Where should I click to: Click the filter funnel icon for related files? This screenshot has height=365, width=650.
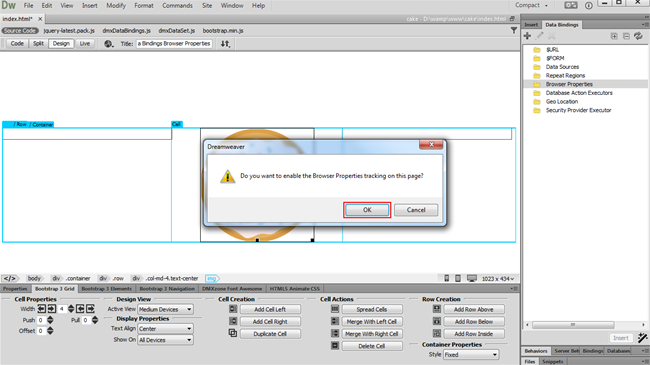point(514,30)
